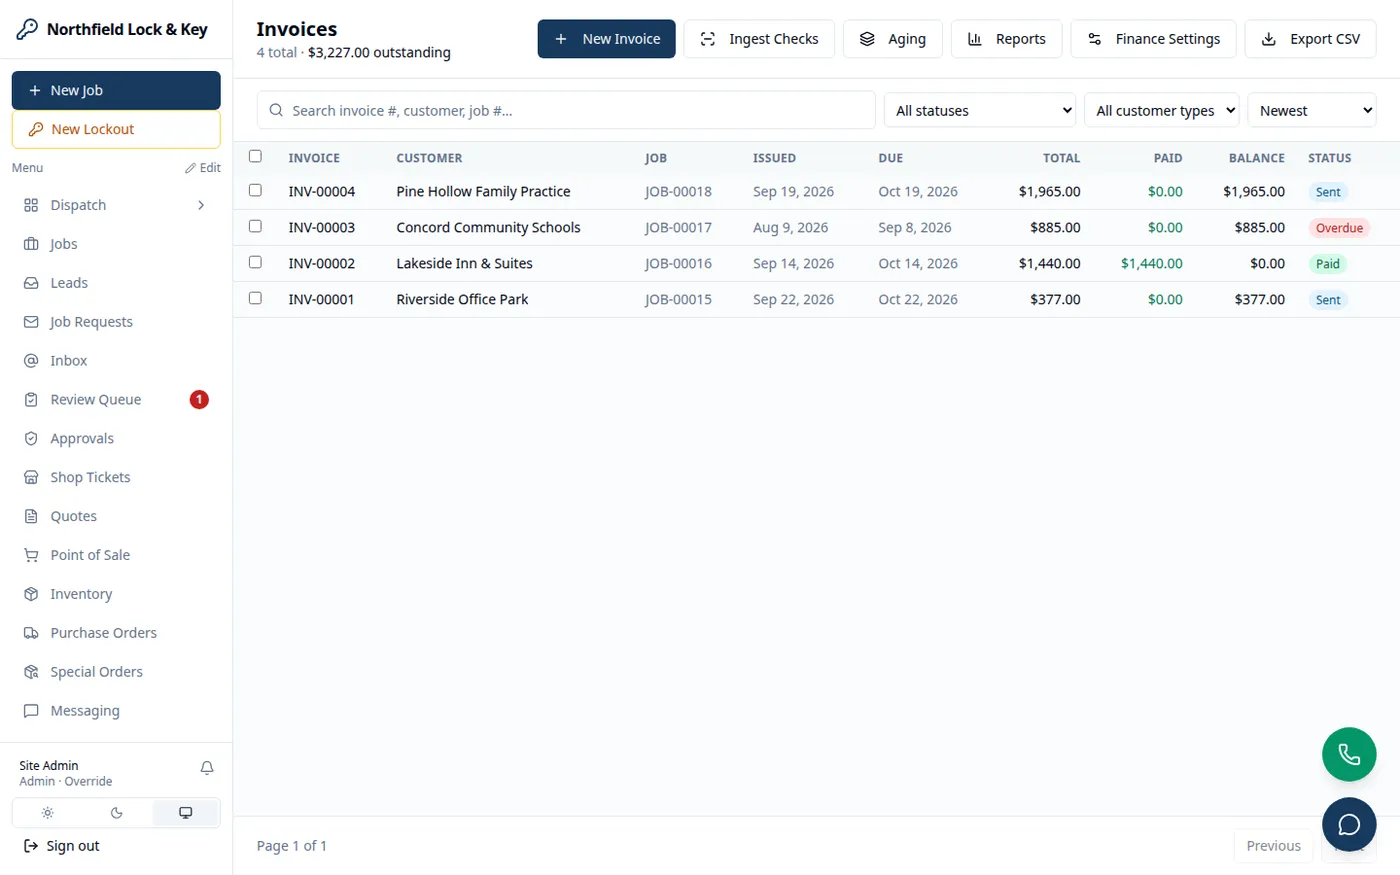This screenshot has height=875, width=1400.
Task: Create a New Invoice
Action: tap(607, 39)
